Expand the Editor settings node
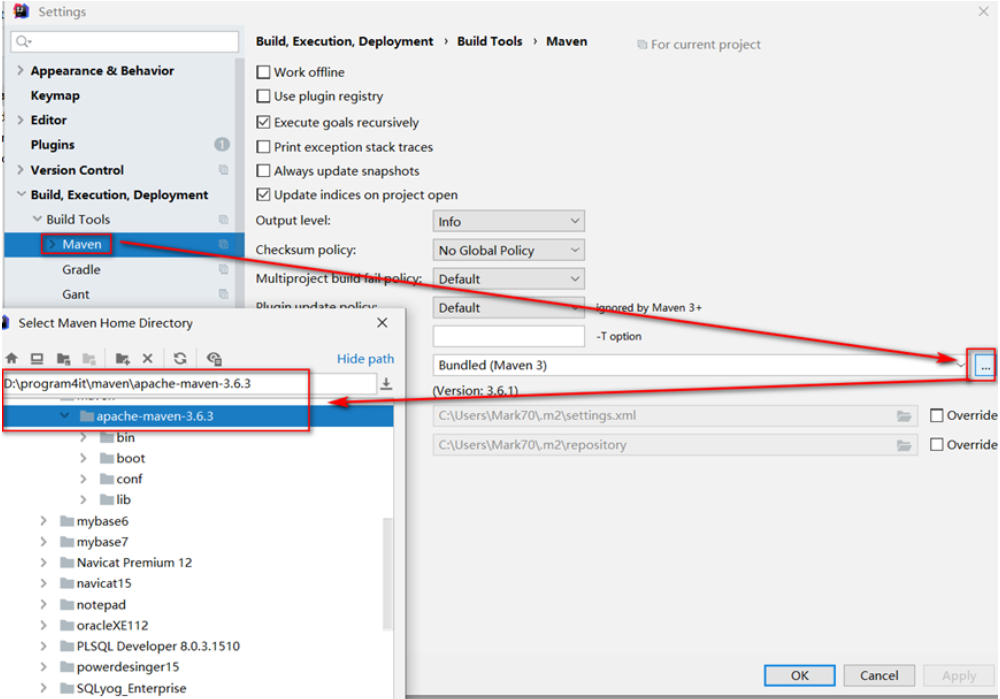Screen dimensions: 1000x699 (20, 120)
